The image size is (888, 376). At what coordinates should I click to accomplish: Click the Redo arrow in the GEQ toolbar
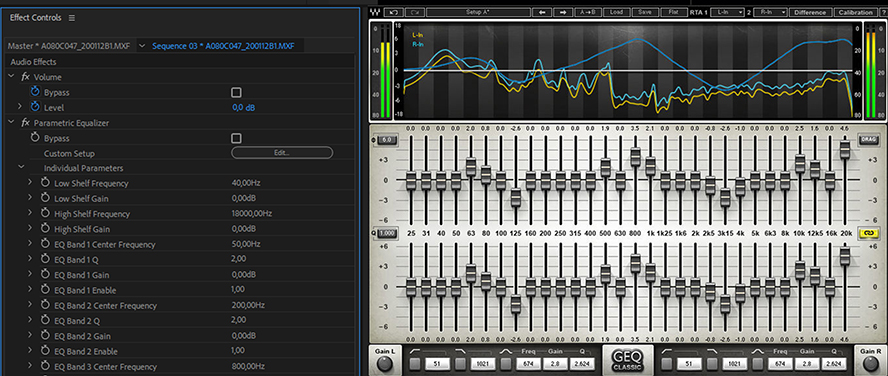(415, 12)
